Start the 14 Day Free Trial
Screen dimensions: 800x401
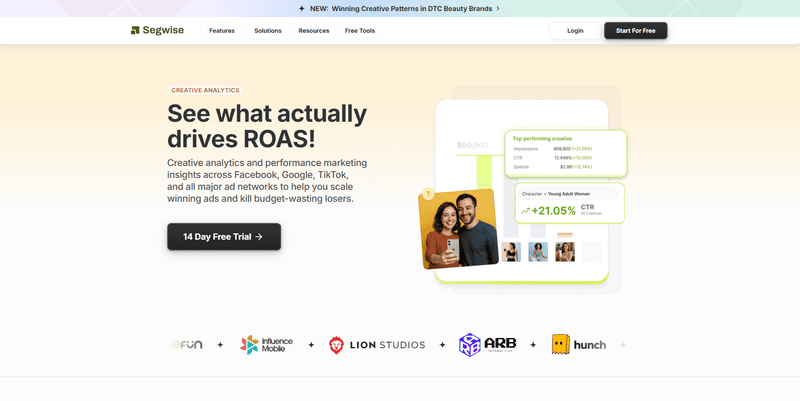[224, 237]
